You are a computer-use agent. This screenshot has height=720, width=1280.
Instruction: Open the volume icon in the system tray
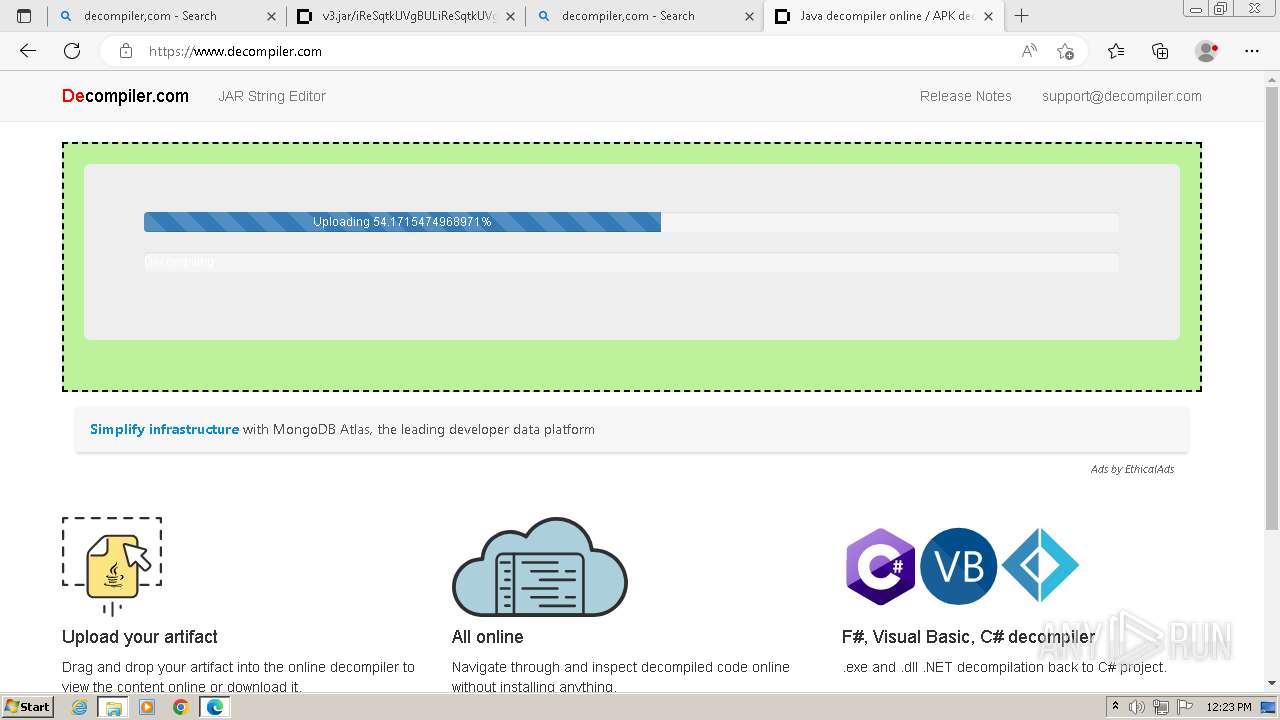click(1137, 707)
